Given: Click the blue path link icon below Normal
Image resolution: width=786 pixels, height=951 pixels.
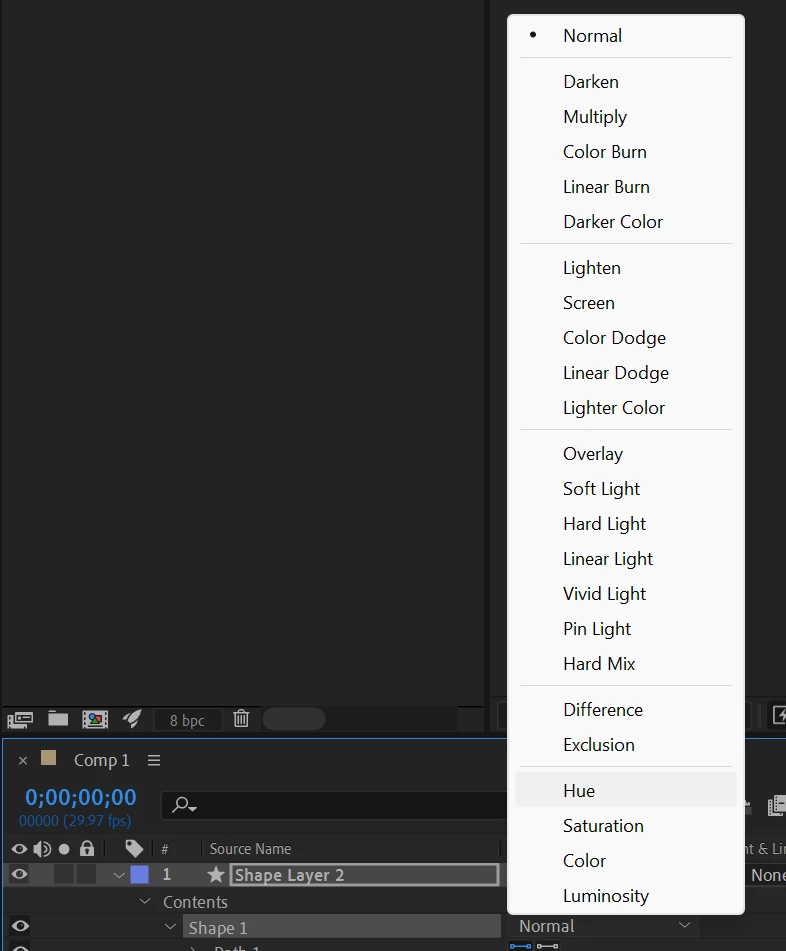Looking at the screenshot, I should 520,946.
